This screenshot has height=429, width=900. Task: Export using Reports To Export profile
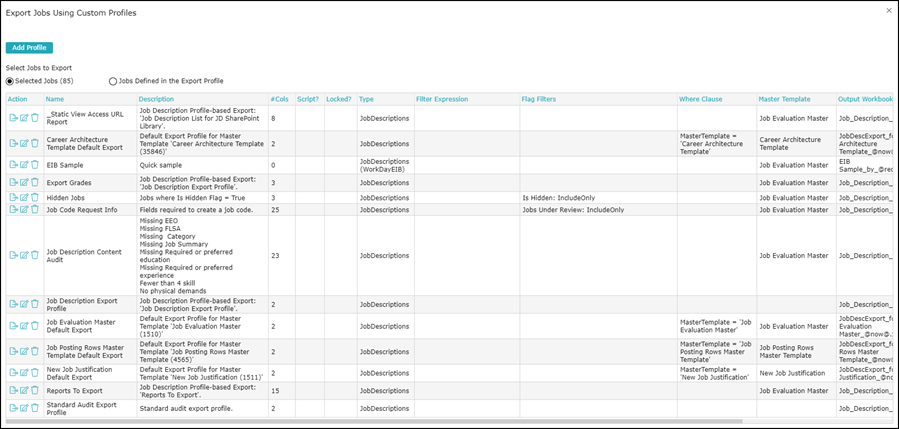[x=13, y=390]
